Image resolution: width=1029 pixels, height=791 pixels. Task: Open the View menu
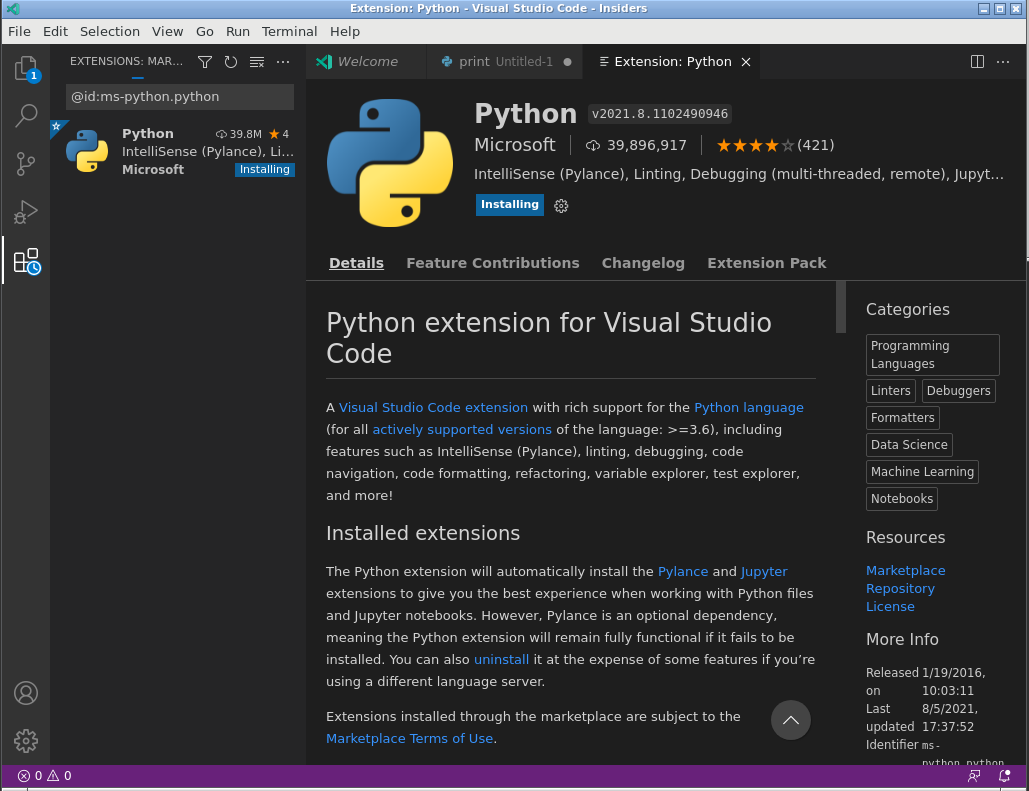click(x=167, y=32)
